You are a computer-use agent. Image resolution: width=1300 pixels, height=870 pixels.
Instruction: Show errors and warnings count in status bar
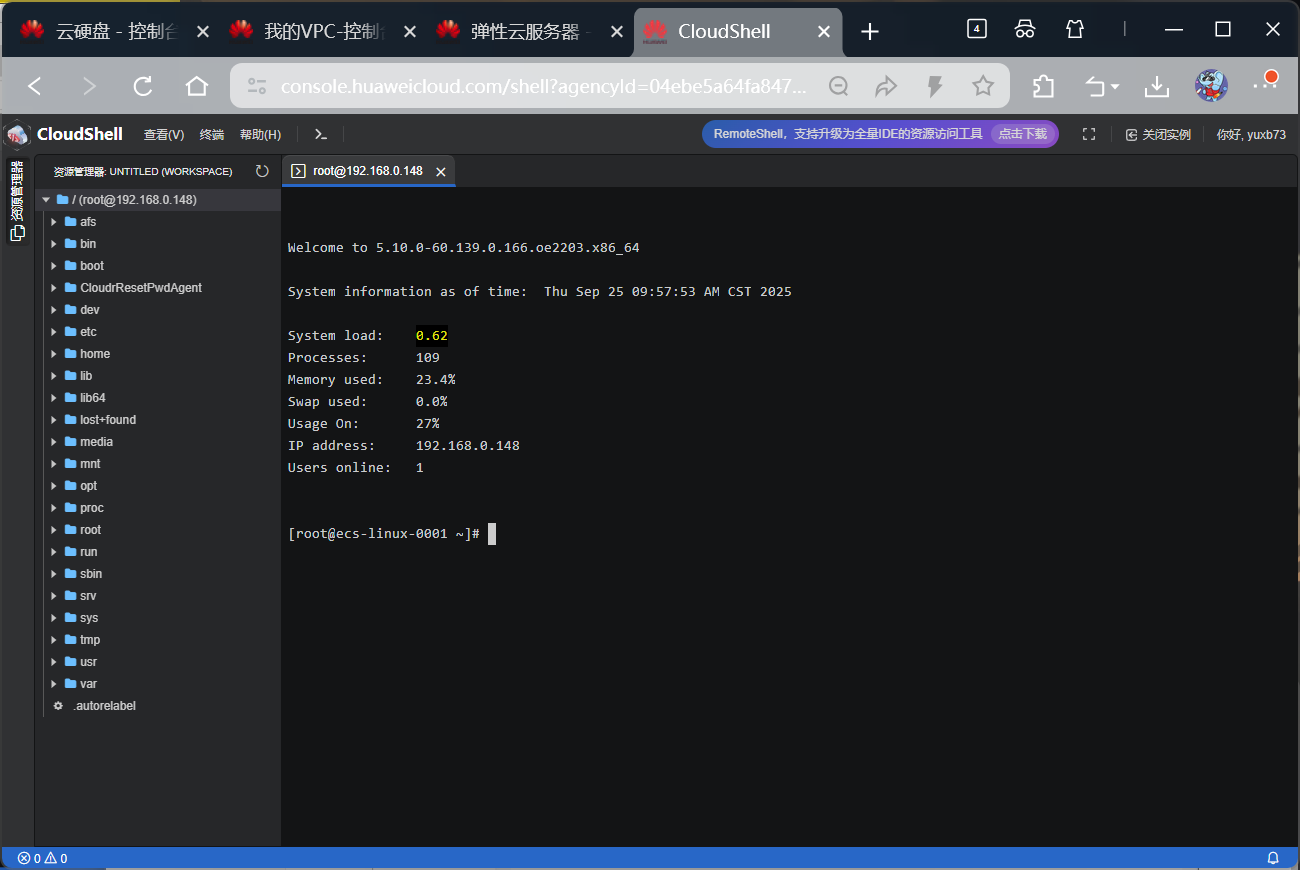pos(42,858)
